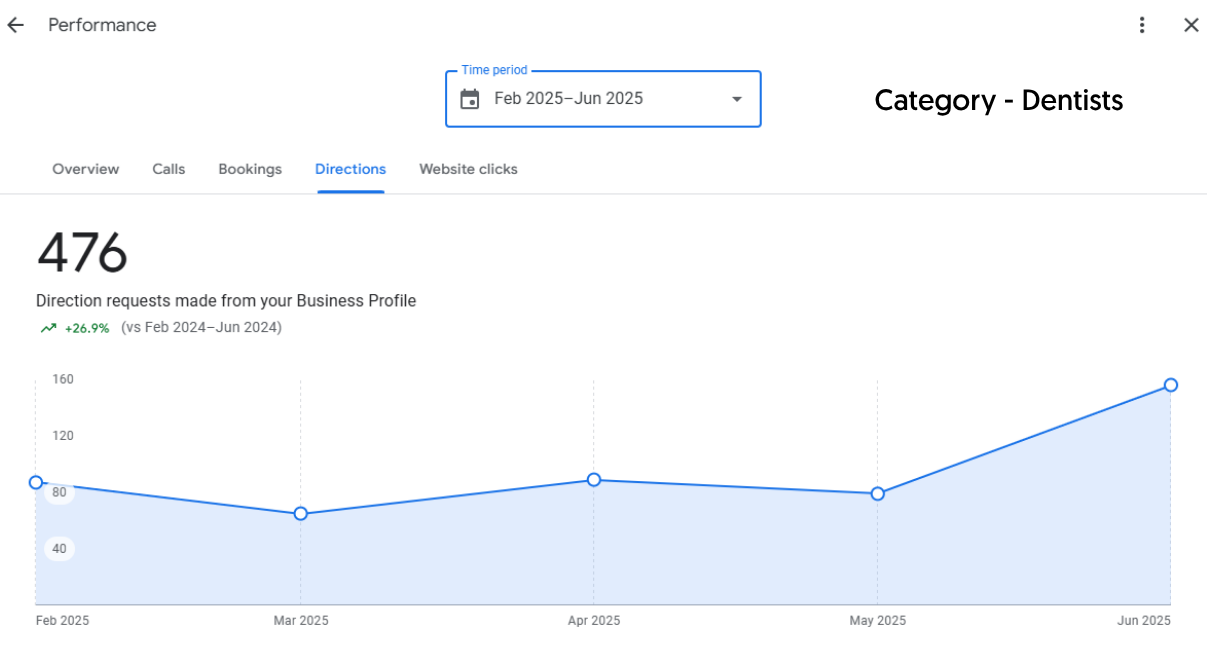Screen dimensions: 1207x658
Task: Select the Apr 2025 chart point
Action: tap(594, 480)
